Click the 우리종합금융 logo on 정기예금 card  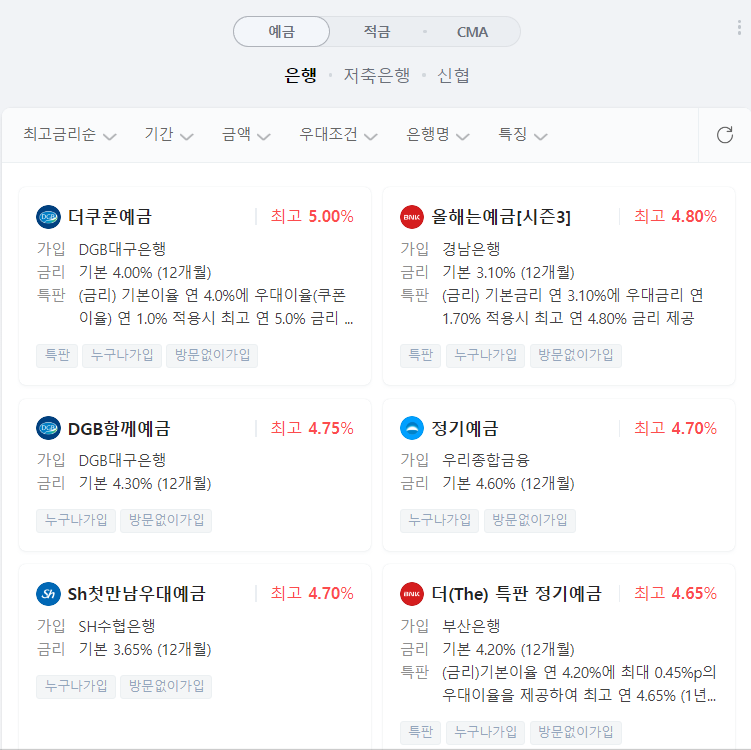click(412, 428)
